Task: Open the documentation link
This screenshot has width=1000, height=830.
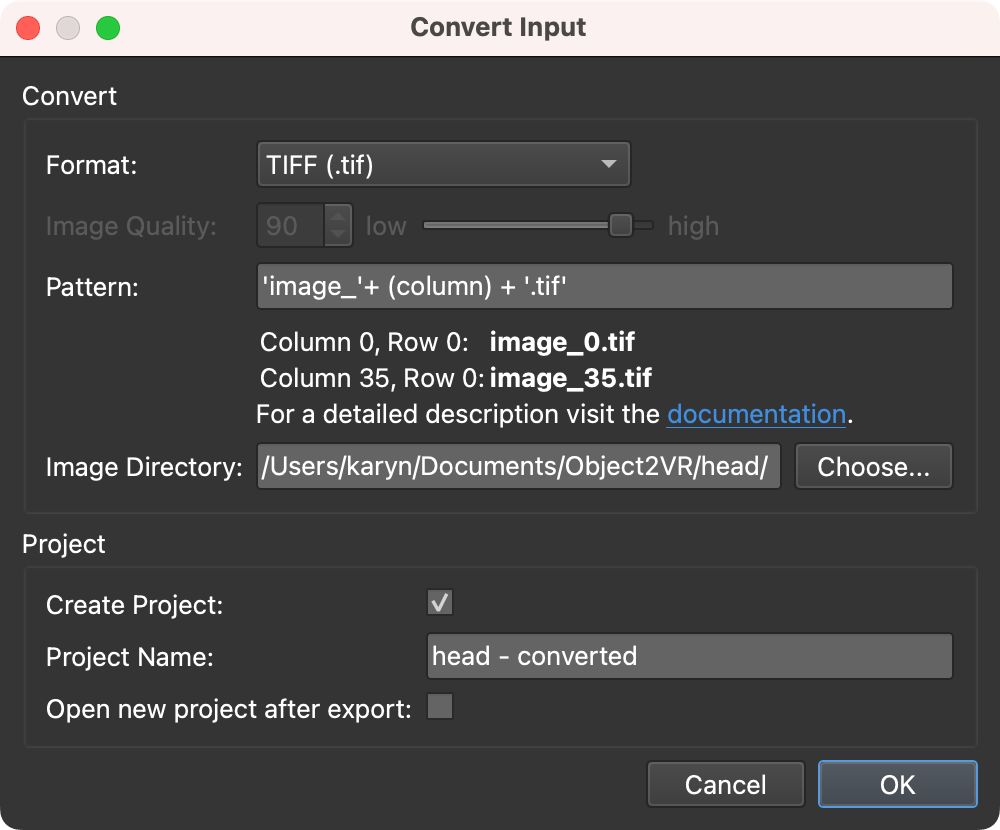Action: tap(757, 414)
